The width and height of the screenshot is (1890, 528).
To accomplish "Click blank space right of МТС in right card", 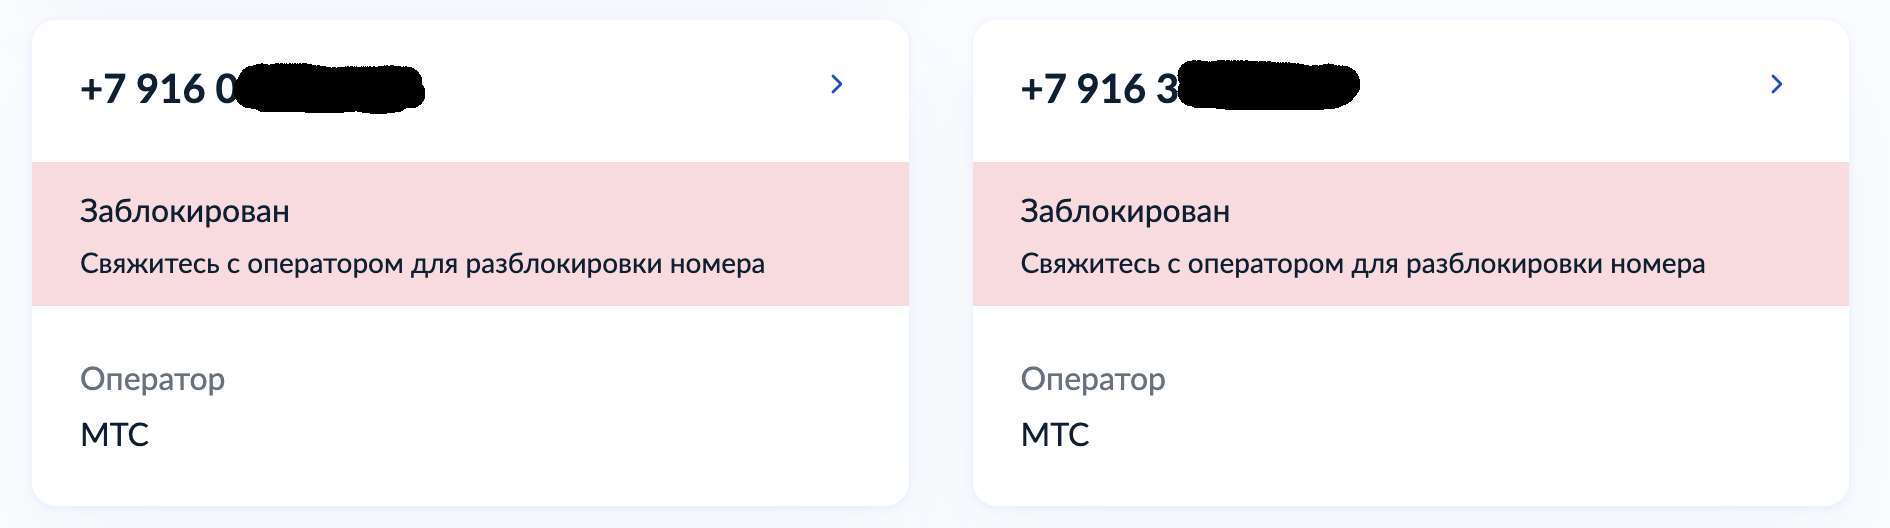I will [1440, 435].
